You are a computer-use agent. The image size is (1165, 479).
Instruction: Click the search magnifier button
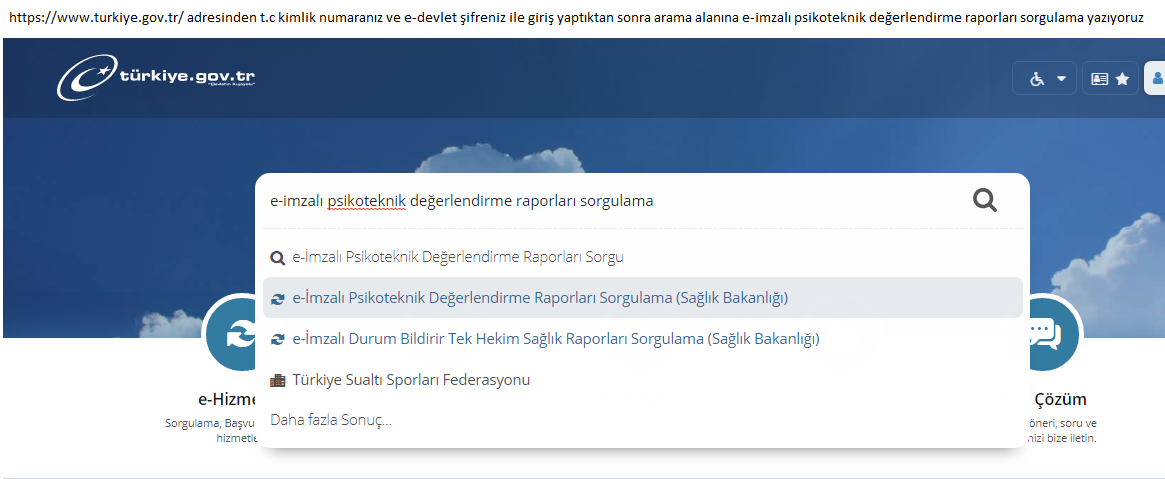(x=984, y=200)
